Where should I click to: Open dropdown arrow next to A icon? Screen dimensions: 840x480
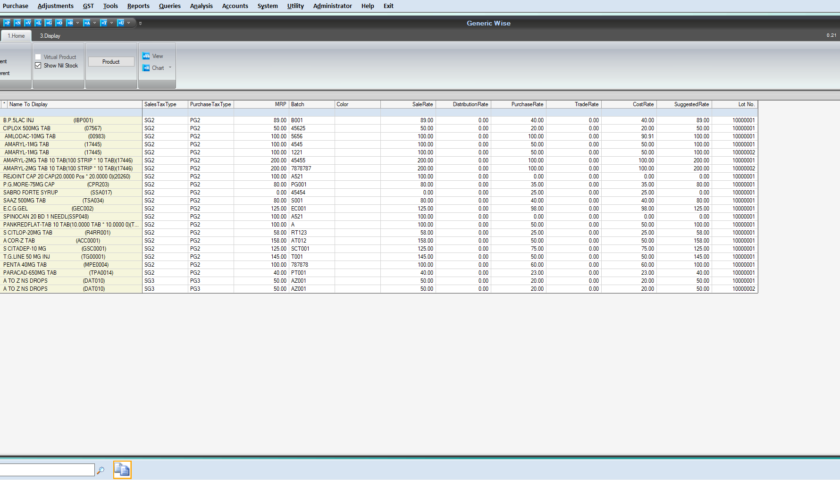[95, 23]
